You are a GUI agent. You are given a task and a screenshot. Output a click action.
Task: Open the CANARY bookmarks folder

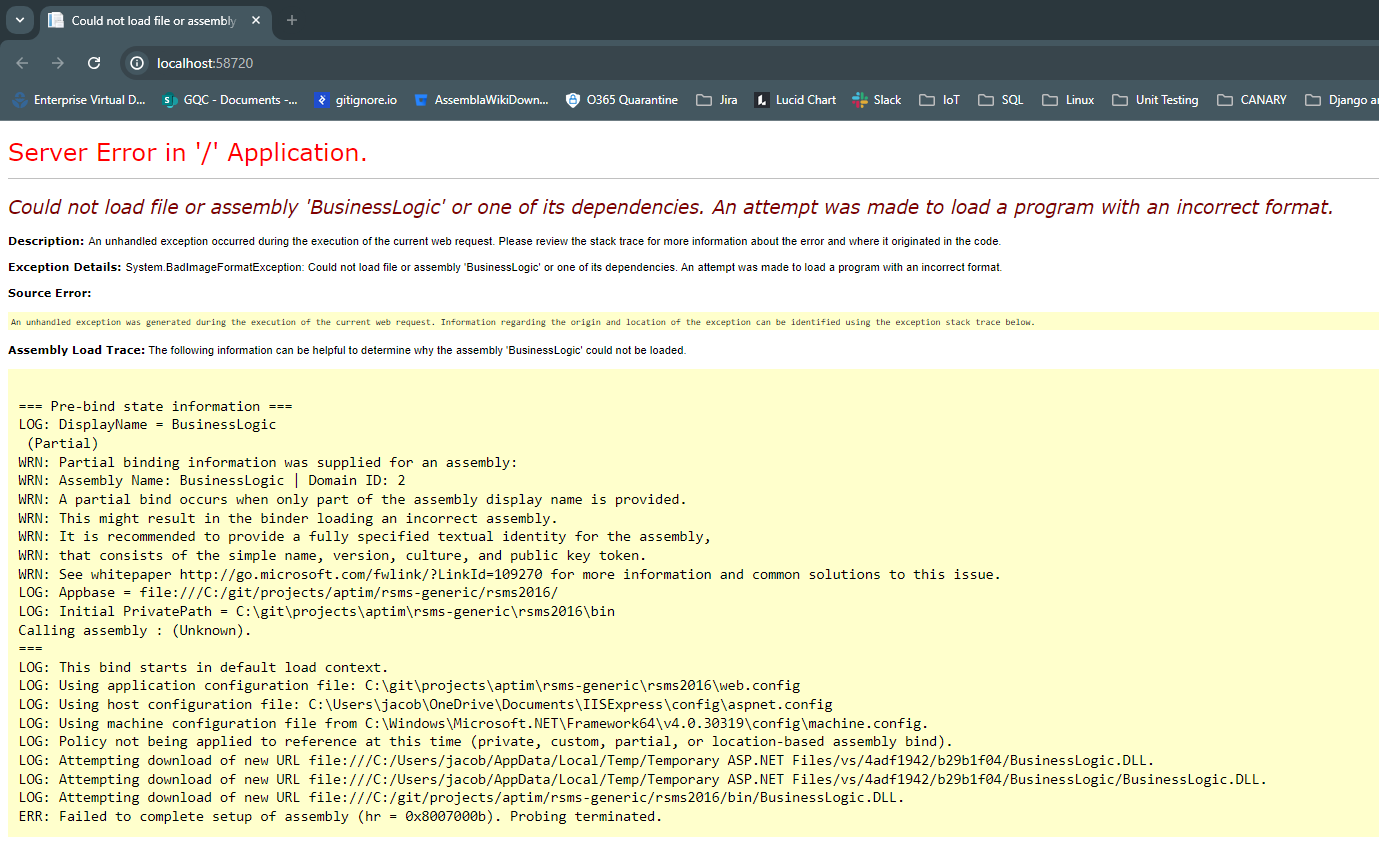click(x=1252, y=100)
